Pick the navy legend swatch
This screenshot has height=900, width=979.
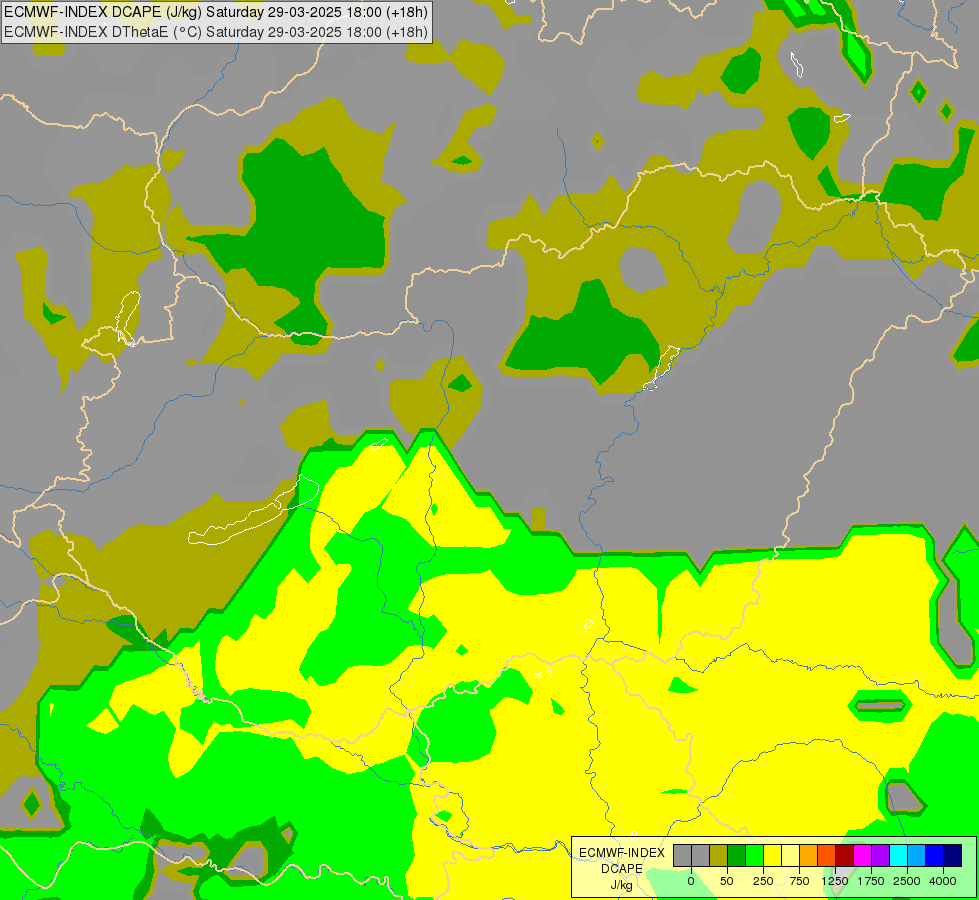tap(953, 856)
